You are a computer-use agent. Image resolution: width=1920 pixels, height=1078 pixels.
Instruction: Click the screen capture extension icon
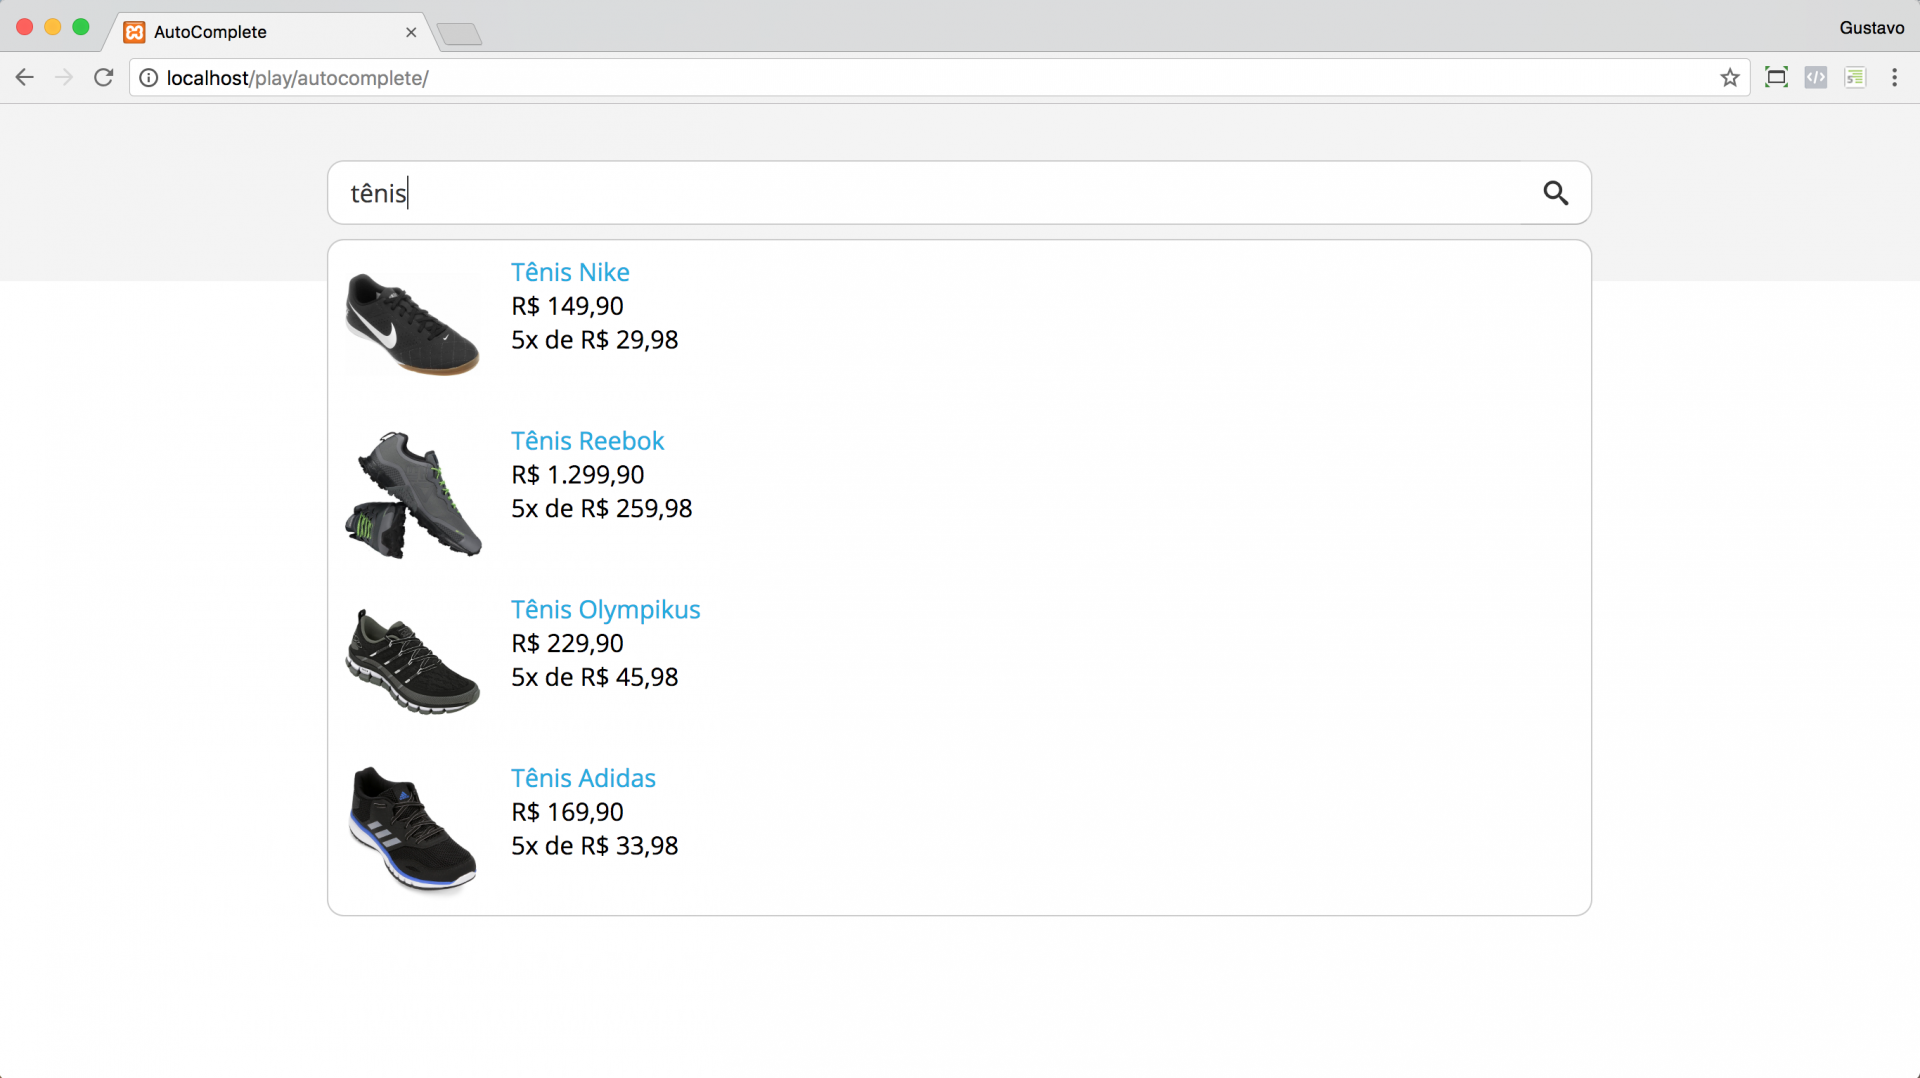point(1776,78)
